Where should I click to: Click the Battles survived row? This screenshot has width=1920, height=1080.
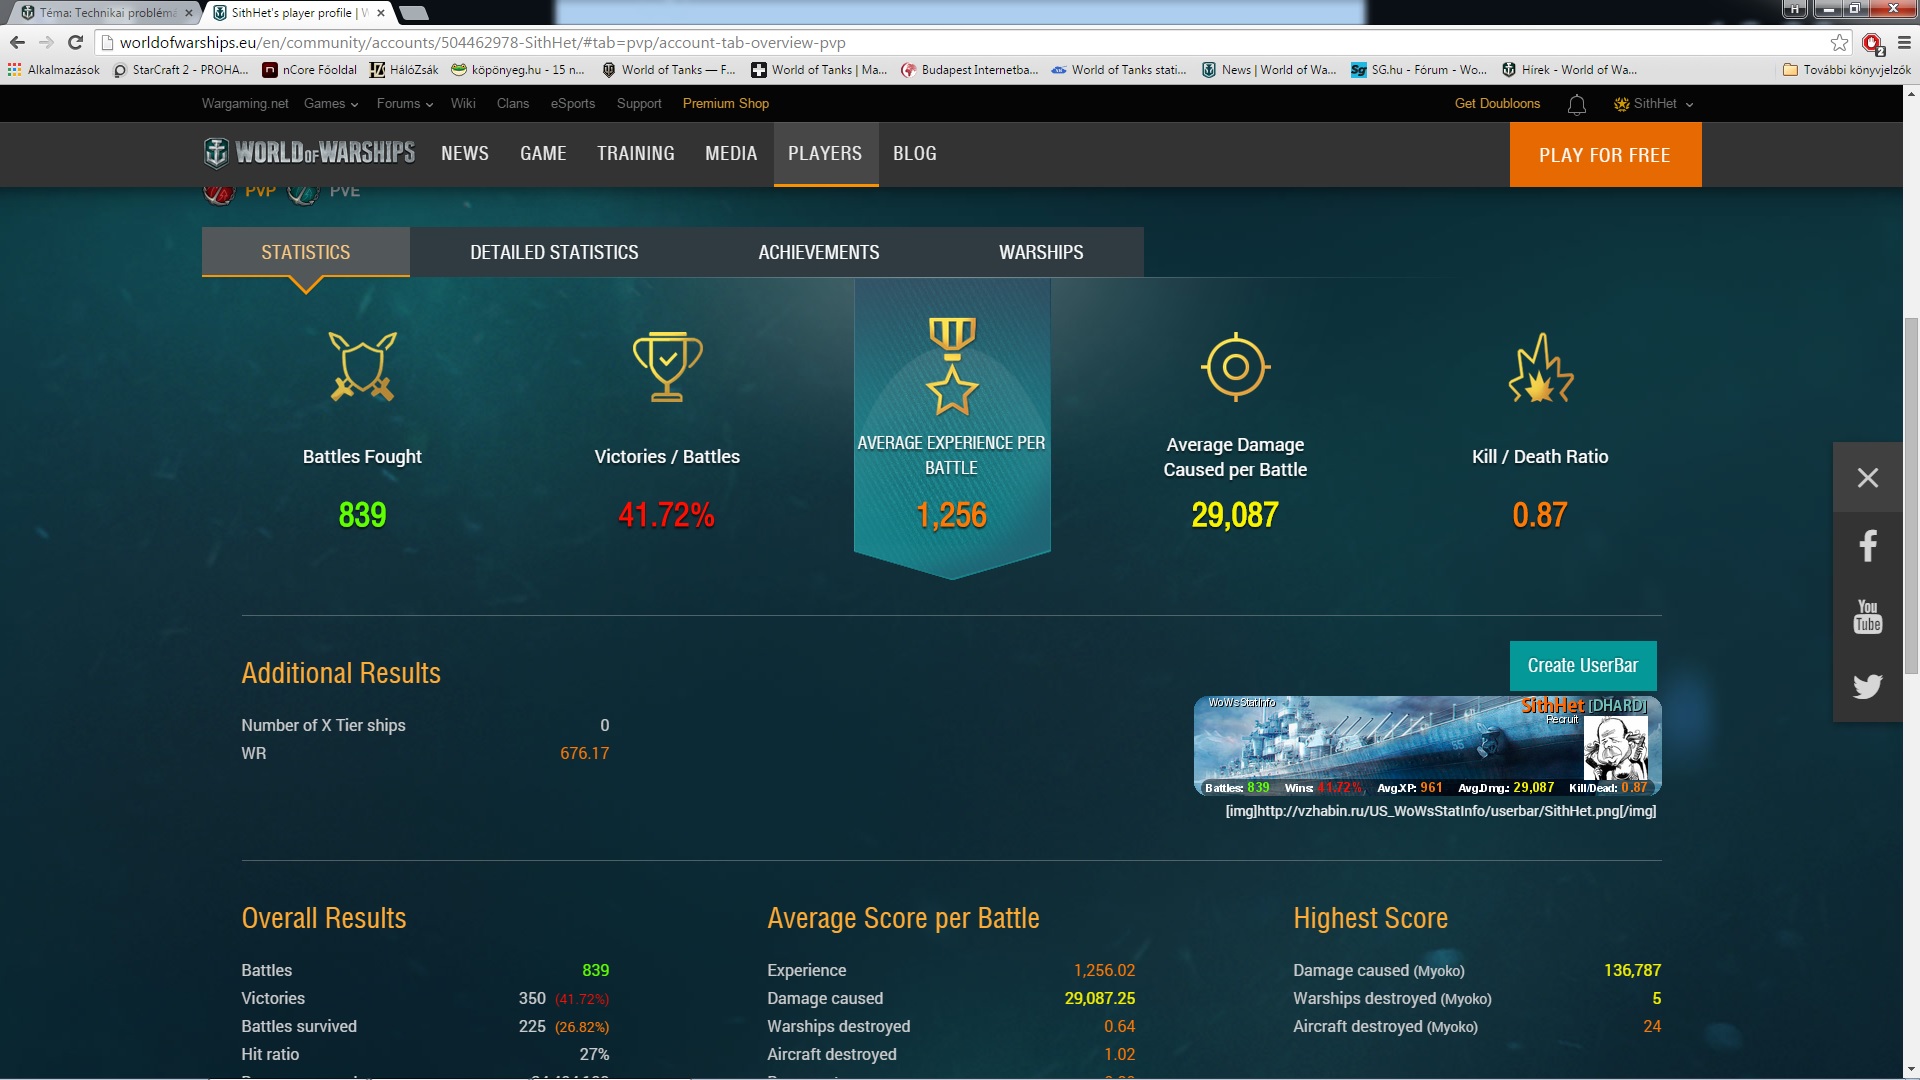pyautogui.click(x=425, y=1026)
